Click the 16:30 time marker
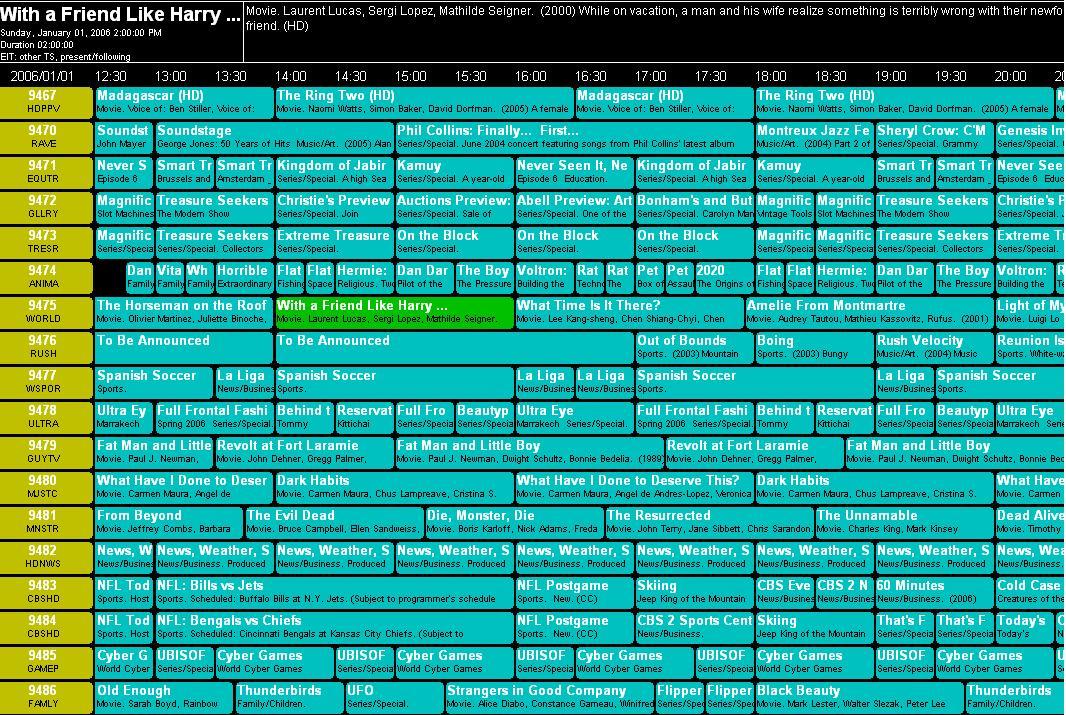1066x715 pixels. 590,76
